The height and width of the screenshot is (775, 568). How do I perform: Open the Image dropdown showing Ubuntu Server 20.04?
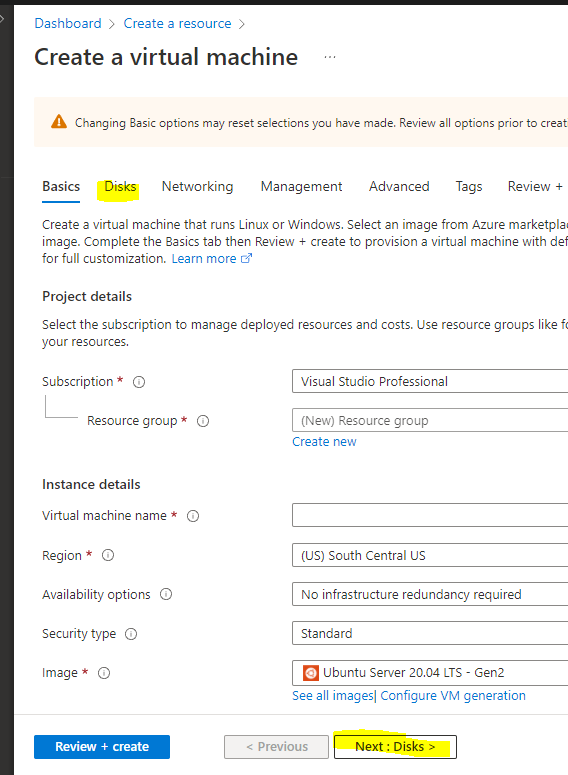pyautogui.click(x=430, y=673)
